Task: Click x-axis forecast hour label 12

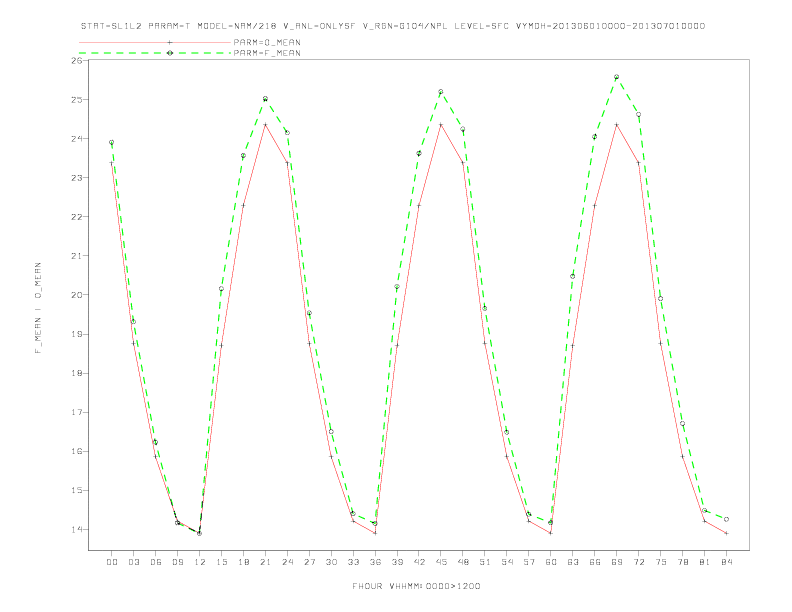Action: [200, 562]
